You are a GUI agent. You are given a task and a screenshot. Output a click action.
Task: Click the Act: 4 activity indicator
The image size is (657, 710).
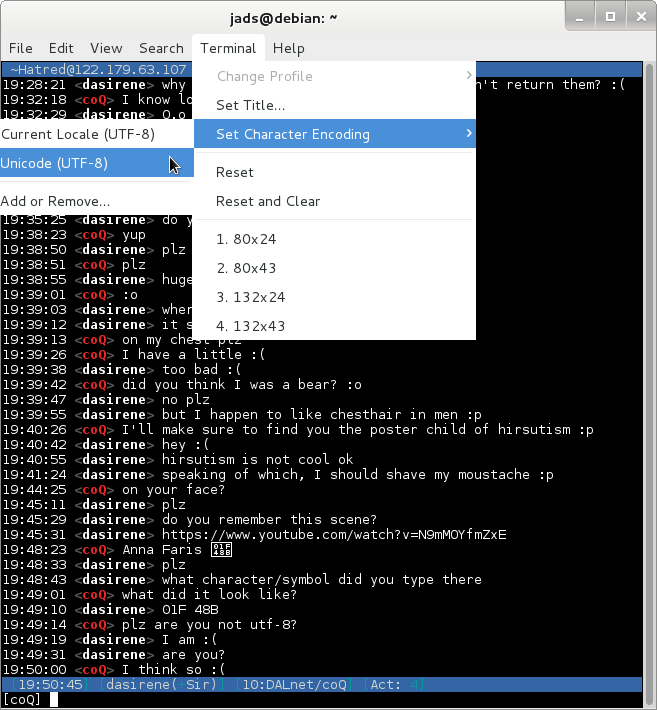[x=395, y=684]
